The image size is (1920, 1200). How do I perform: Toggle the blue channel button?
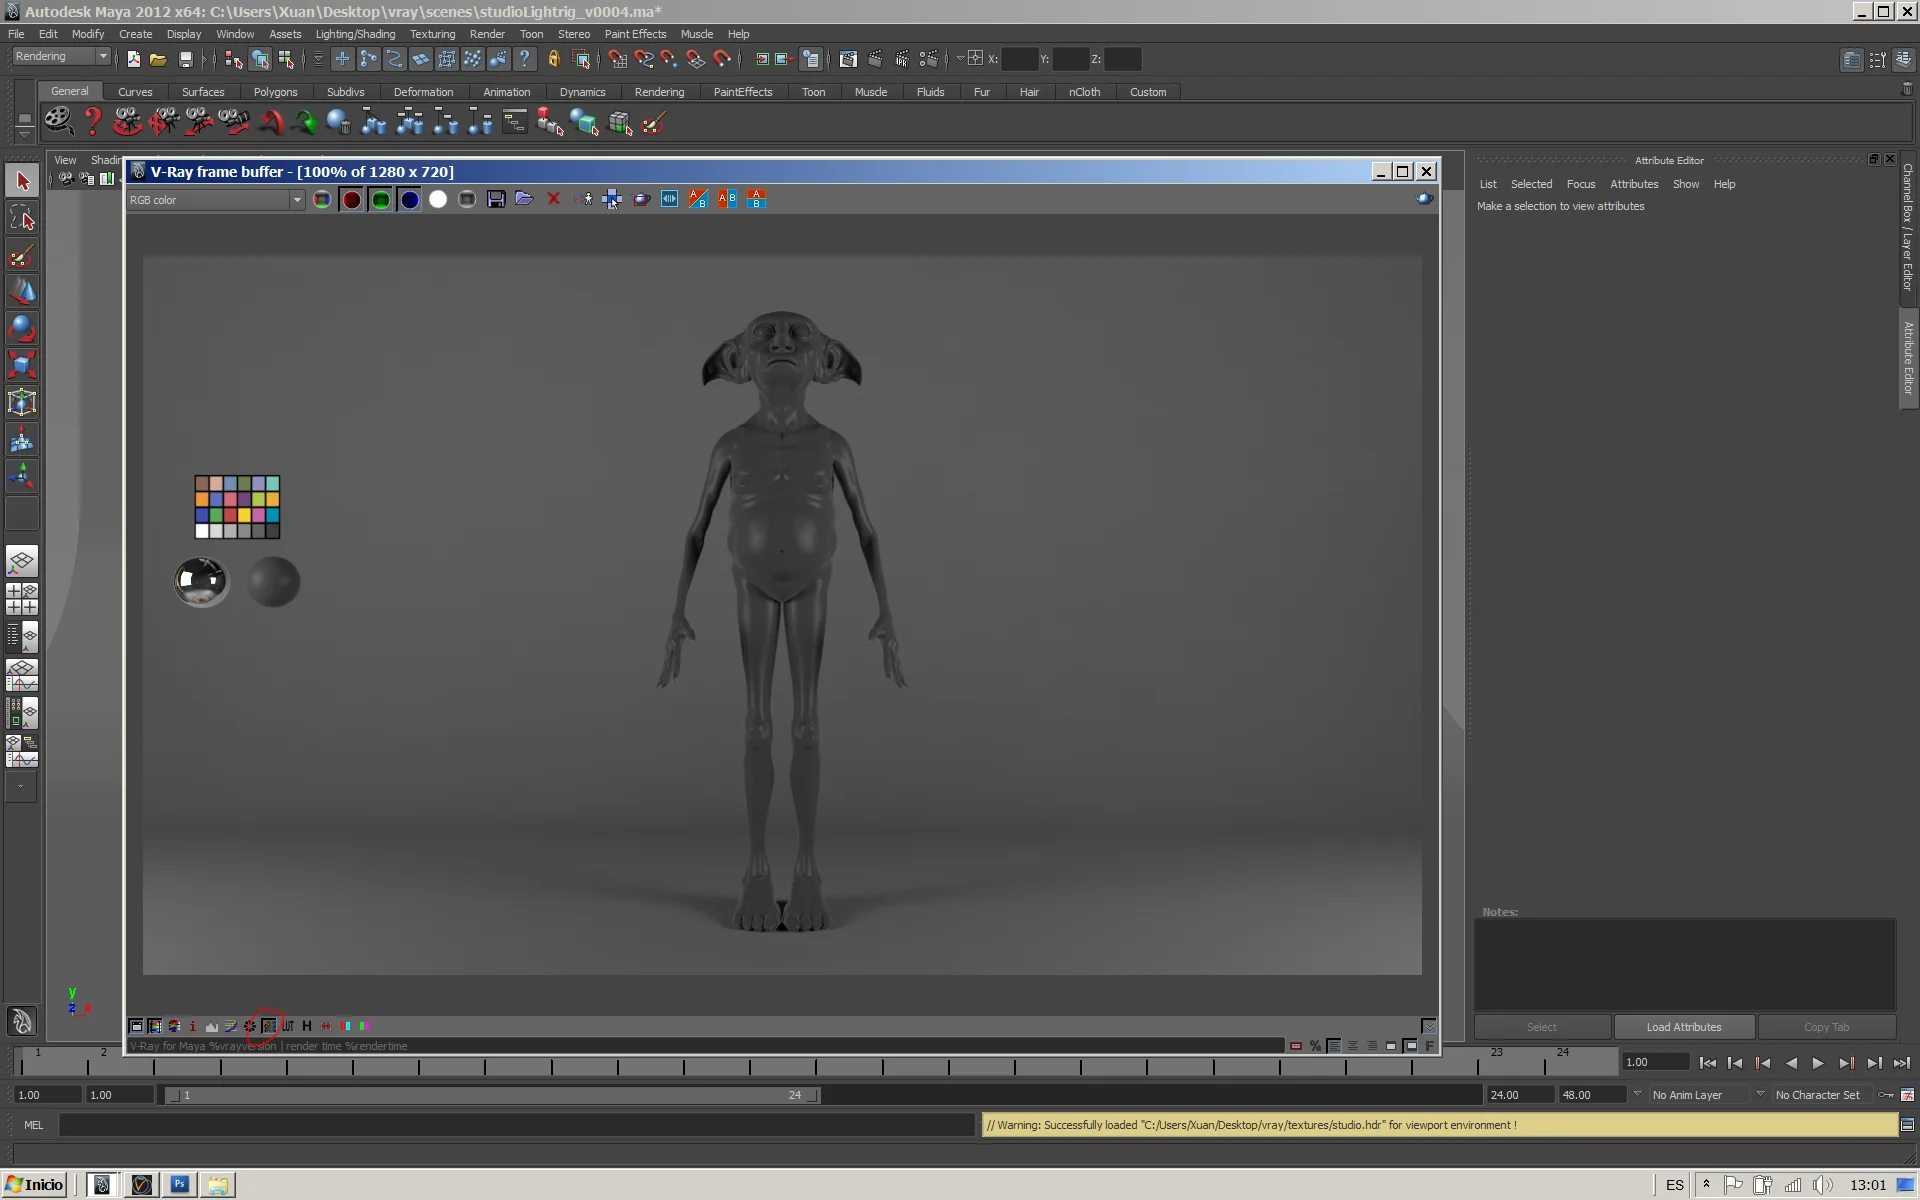(409, 199)
